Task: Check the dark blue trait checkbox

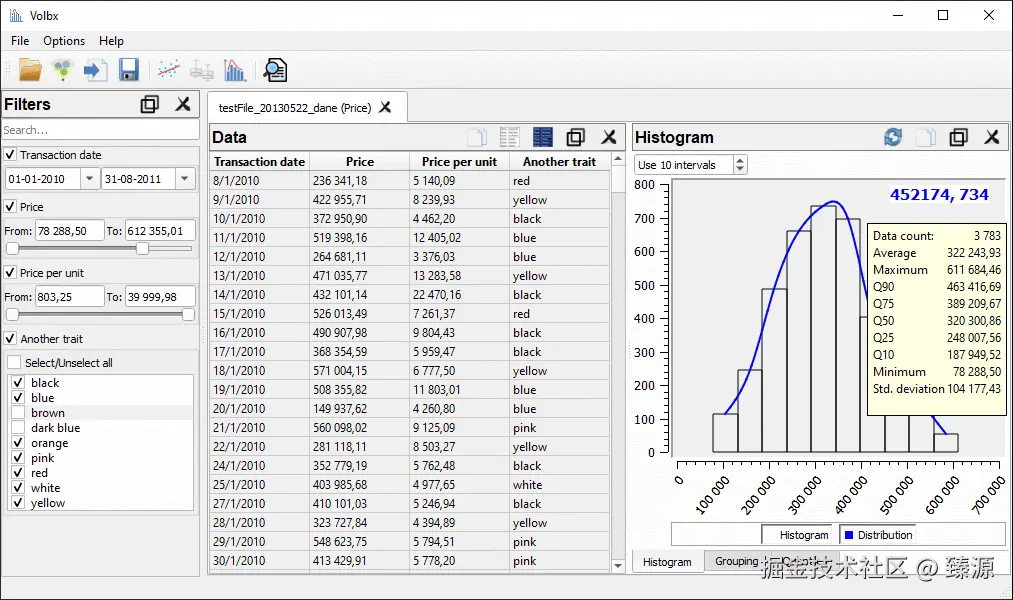Action: tap(18, 428)
